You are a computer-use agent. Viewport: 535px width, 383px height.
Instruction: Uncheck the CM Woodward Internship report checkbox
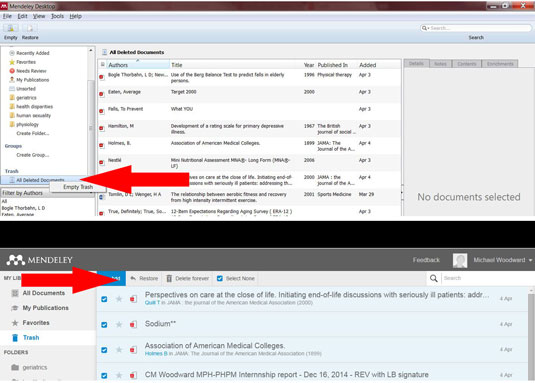pyautogui.click(x=104, y=375)
